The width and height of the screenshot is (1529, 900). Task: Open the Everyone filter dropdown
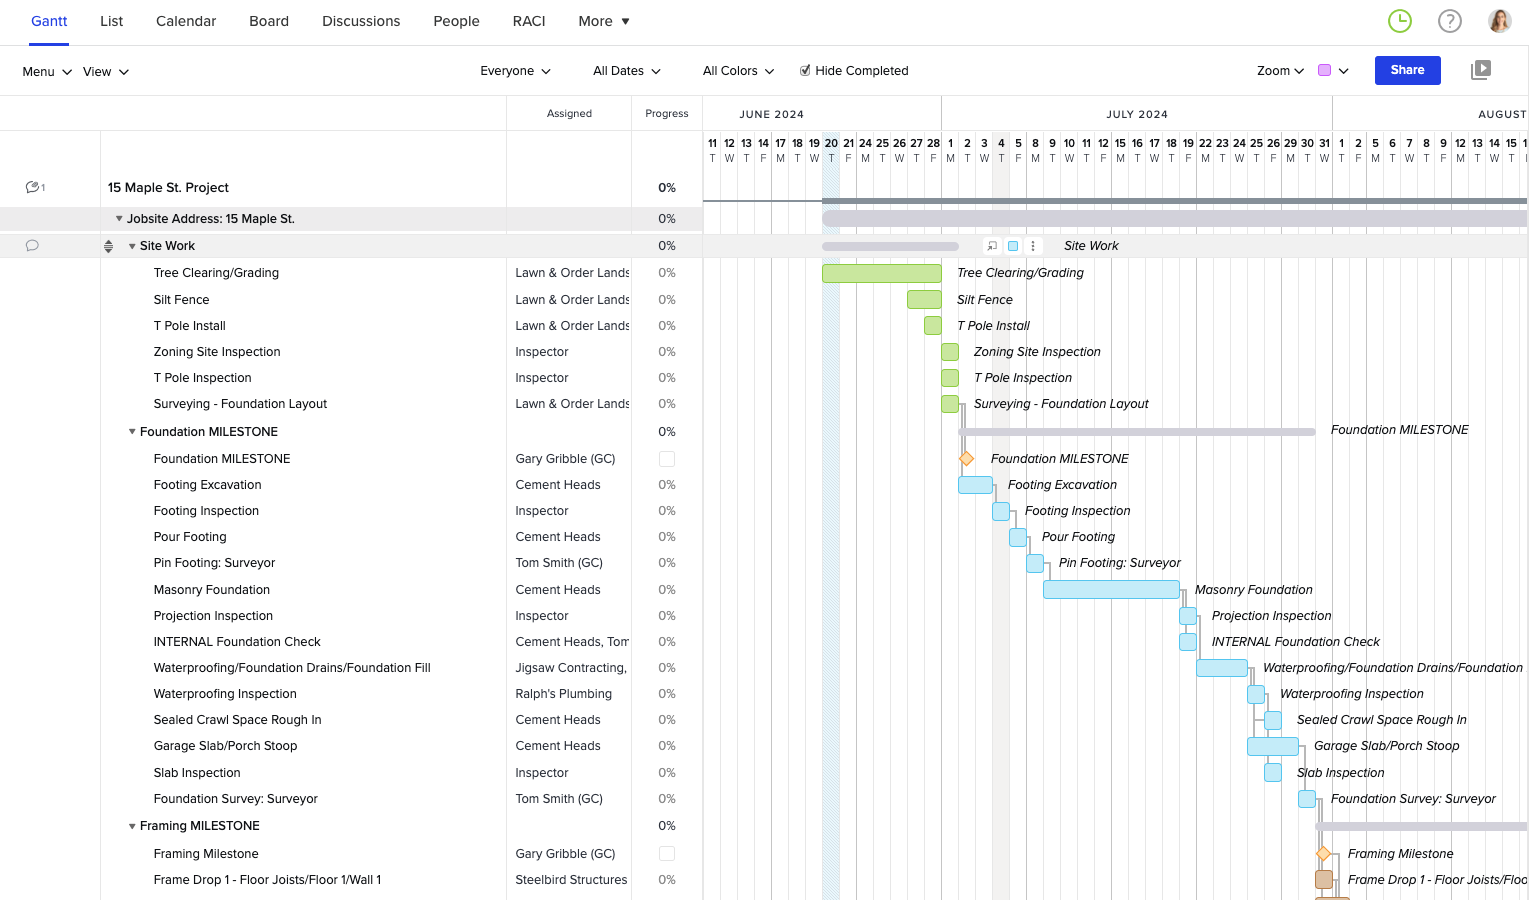[x=515, y=71]
